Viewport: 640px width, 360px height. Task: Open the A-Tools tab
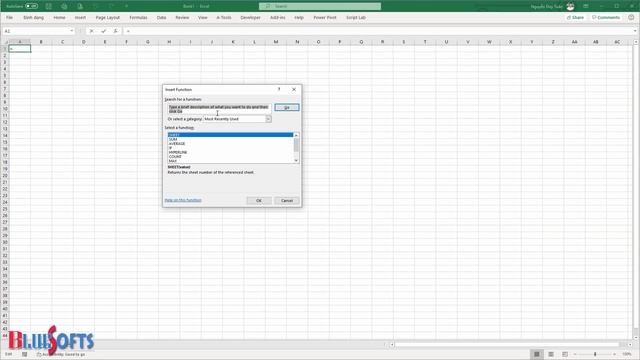(x=224, y=18)
